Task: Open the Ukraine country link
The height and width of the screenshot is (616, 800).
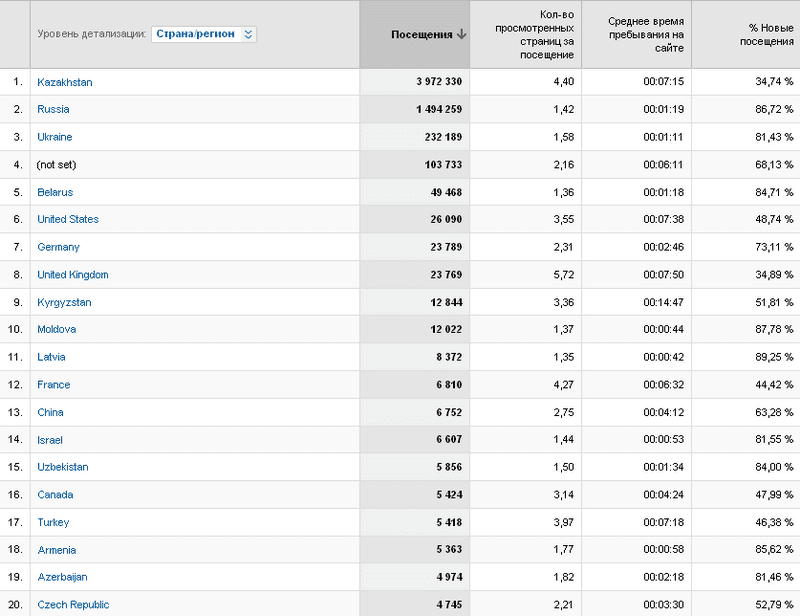Action: [x=55, y=137]
